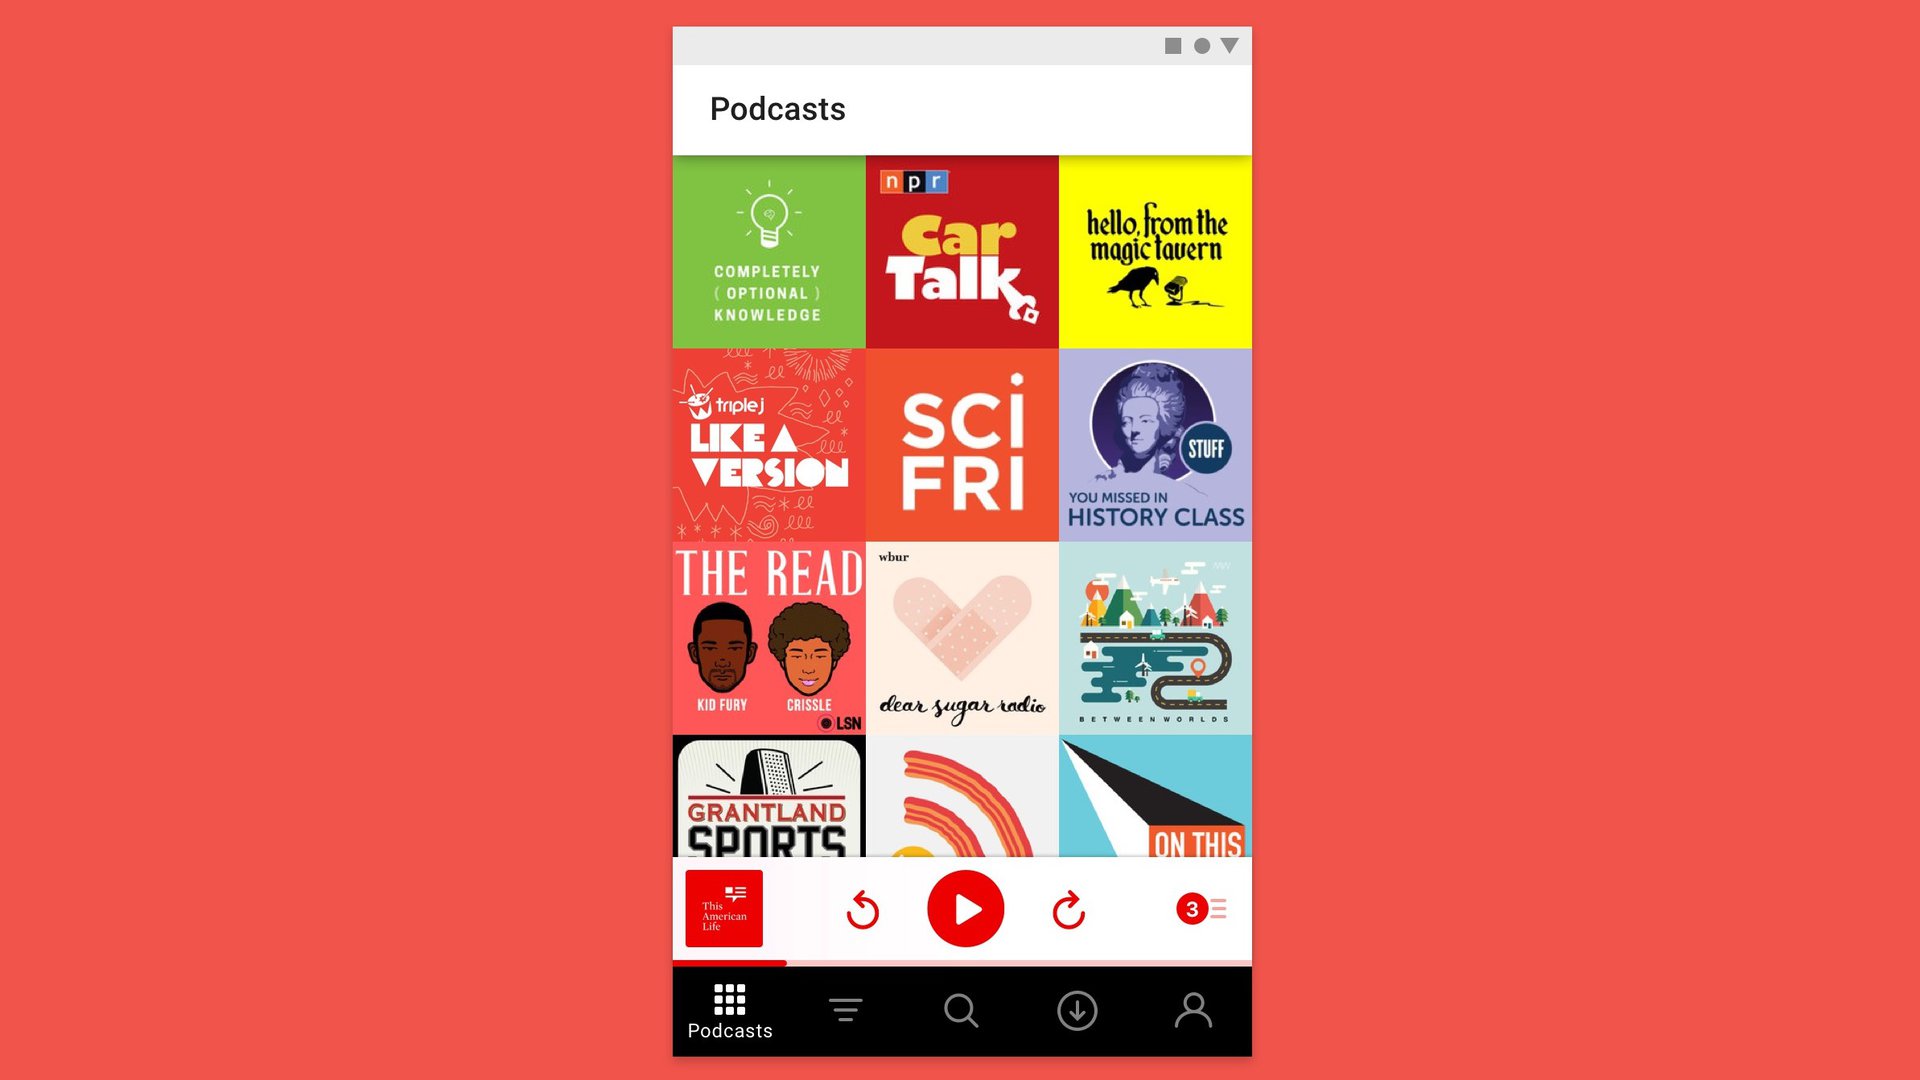This screenshot has height=1080, width=1920.
Task: Open Triple J Like A Version podcast
Action: coord(767,444)
